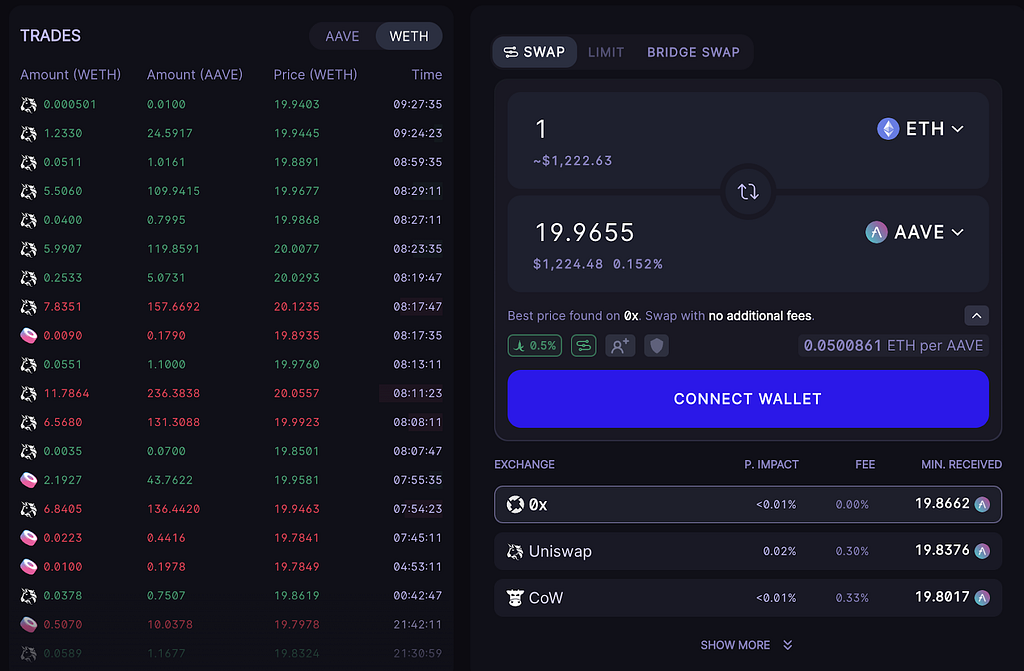The height and width of the screenshot is (671, 1024).
Task: Click the EXCHANGE column header
Action: click(524, 465)
